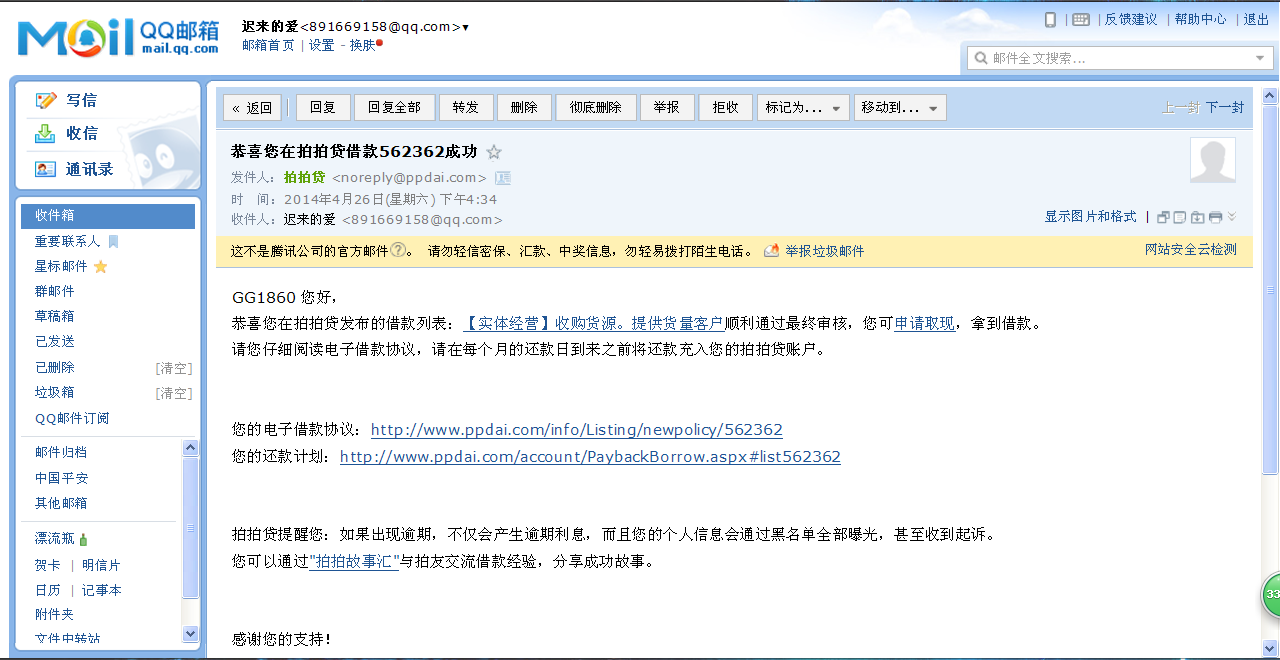Click the archive-to-folder icon in email header
1280x660 pixels.
click(1197, 217)
